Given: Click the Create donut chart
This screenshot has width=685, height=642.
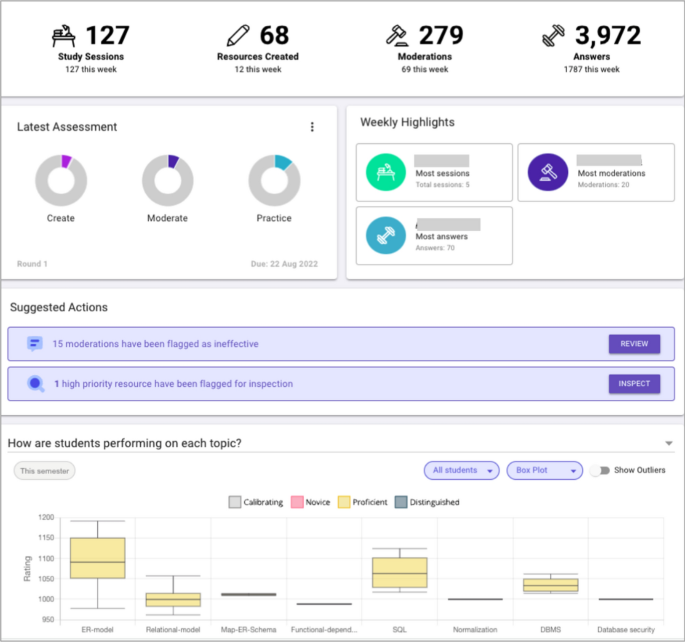Looking at the screenshot, I should click(61, 180).
